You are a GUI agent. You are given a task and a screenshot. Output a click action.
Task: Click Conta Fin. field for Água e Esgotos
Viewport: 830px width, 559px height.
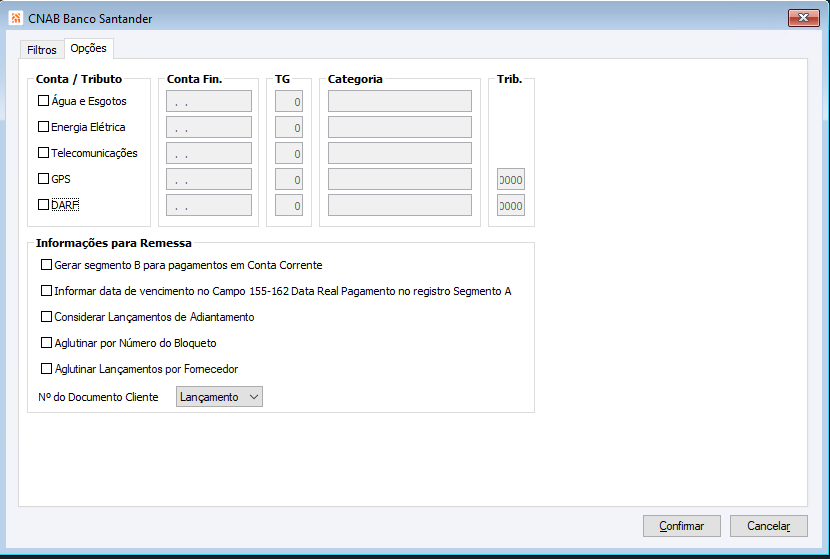[209, 101]
